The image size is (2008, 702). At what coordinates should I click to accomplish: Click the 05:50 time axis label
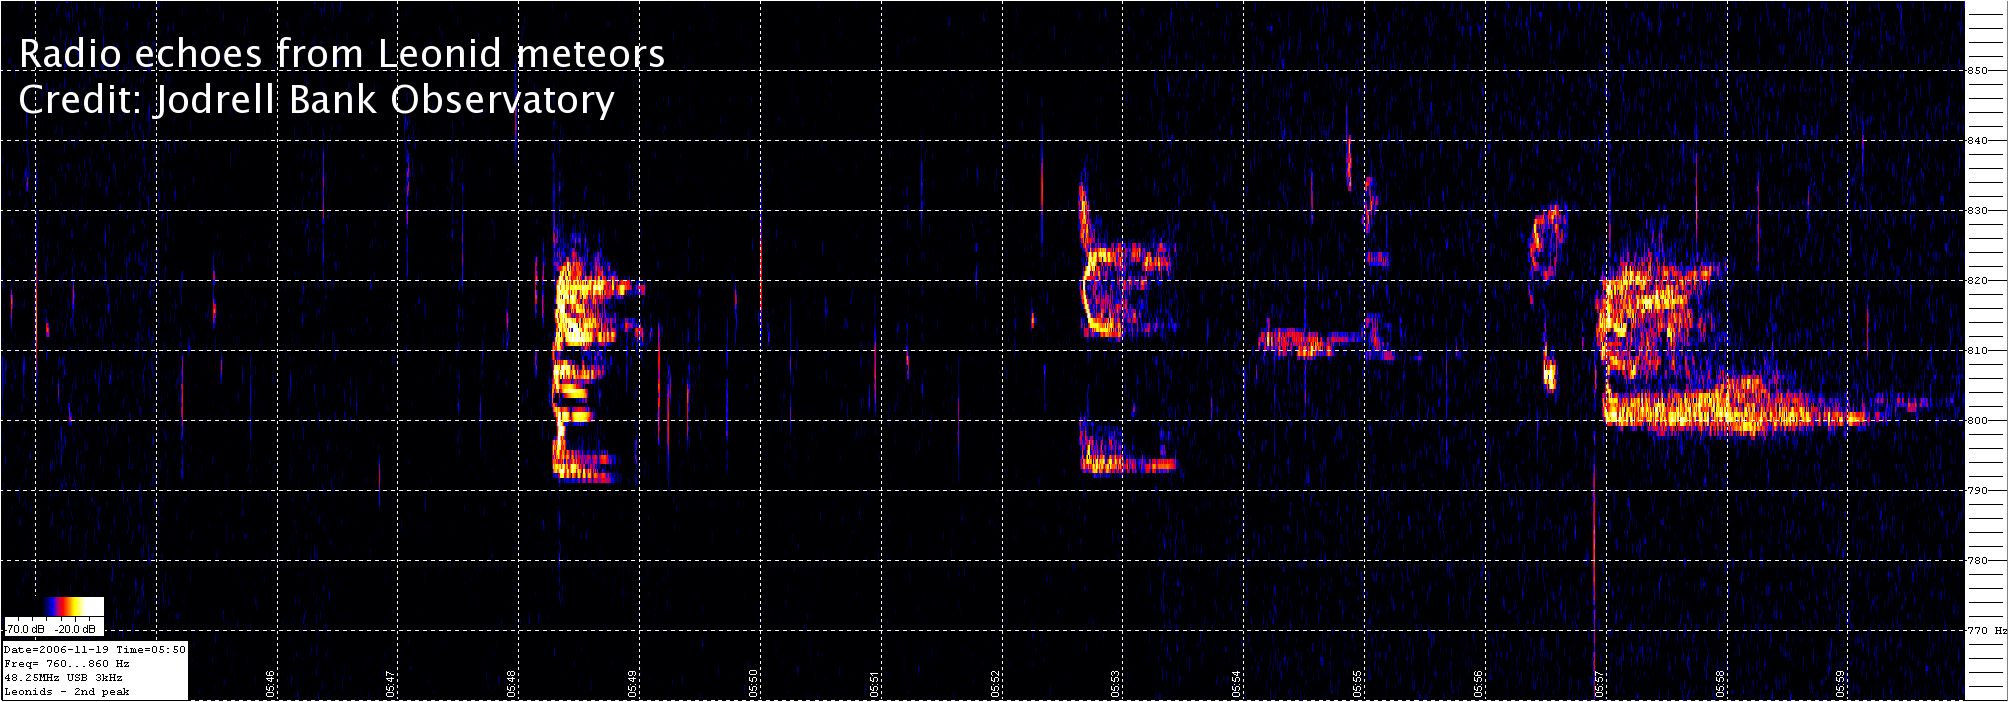pos(754,683)
